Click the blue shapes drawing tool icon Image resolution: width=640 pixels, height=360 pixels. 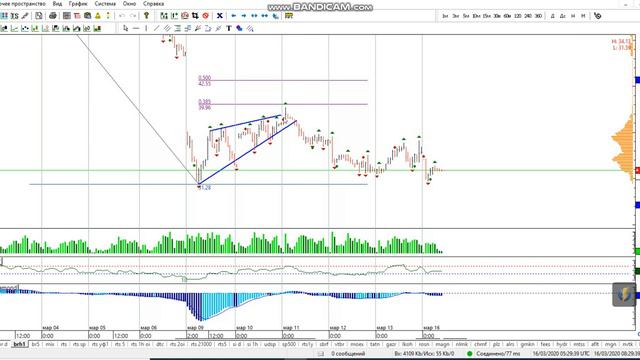pyautogui.click(x=239, y=29)
